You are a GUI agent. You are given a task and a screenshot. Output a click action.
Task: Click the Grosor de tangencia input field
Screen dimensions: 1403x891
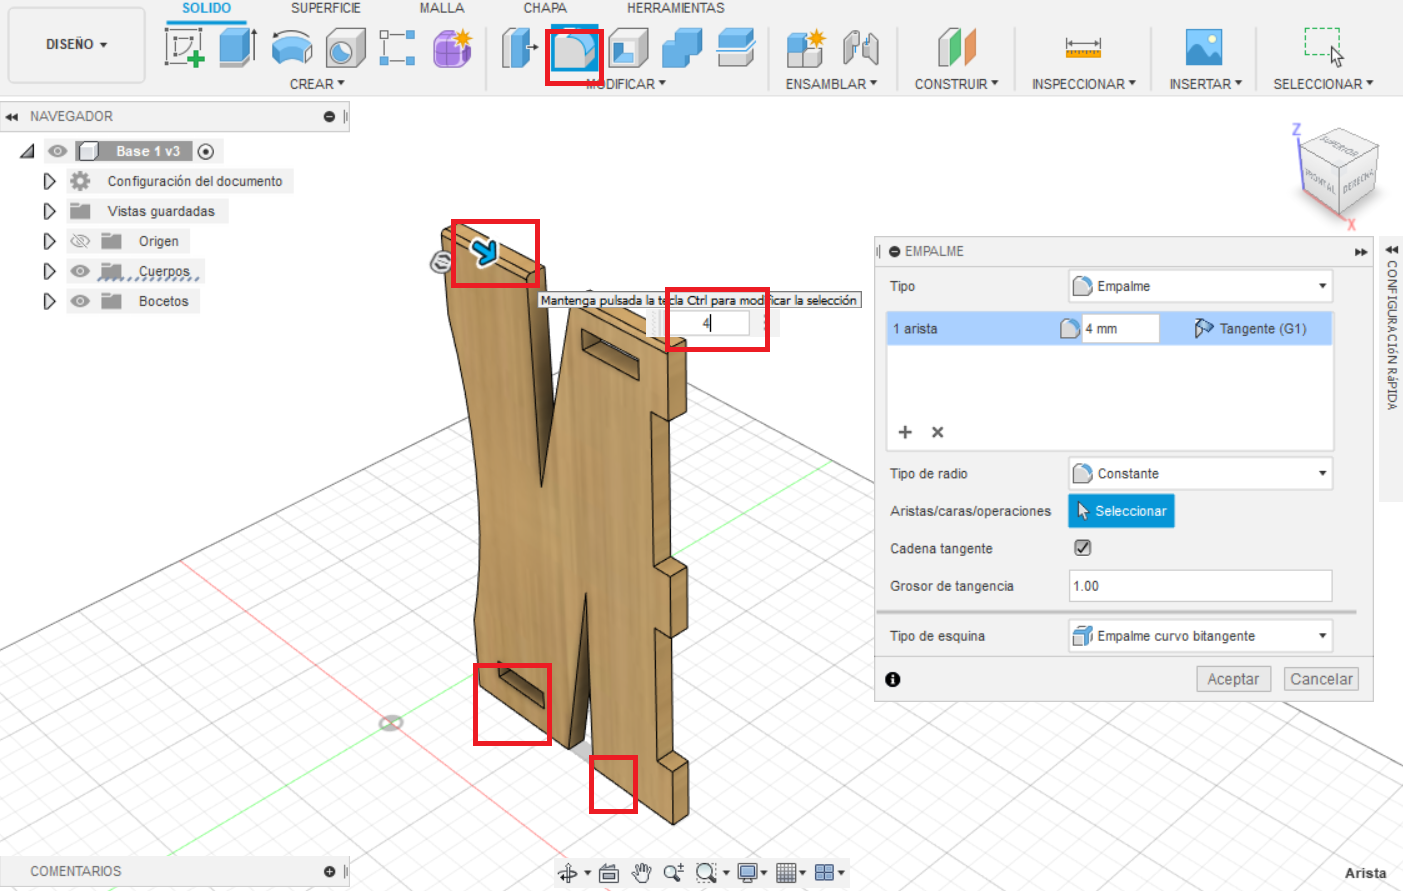[x=1200, y=586]
